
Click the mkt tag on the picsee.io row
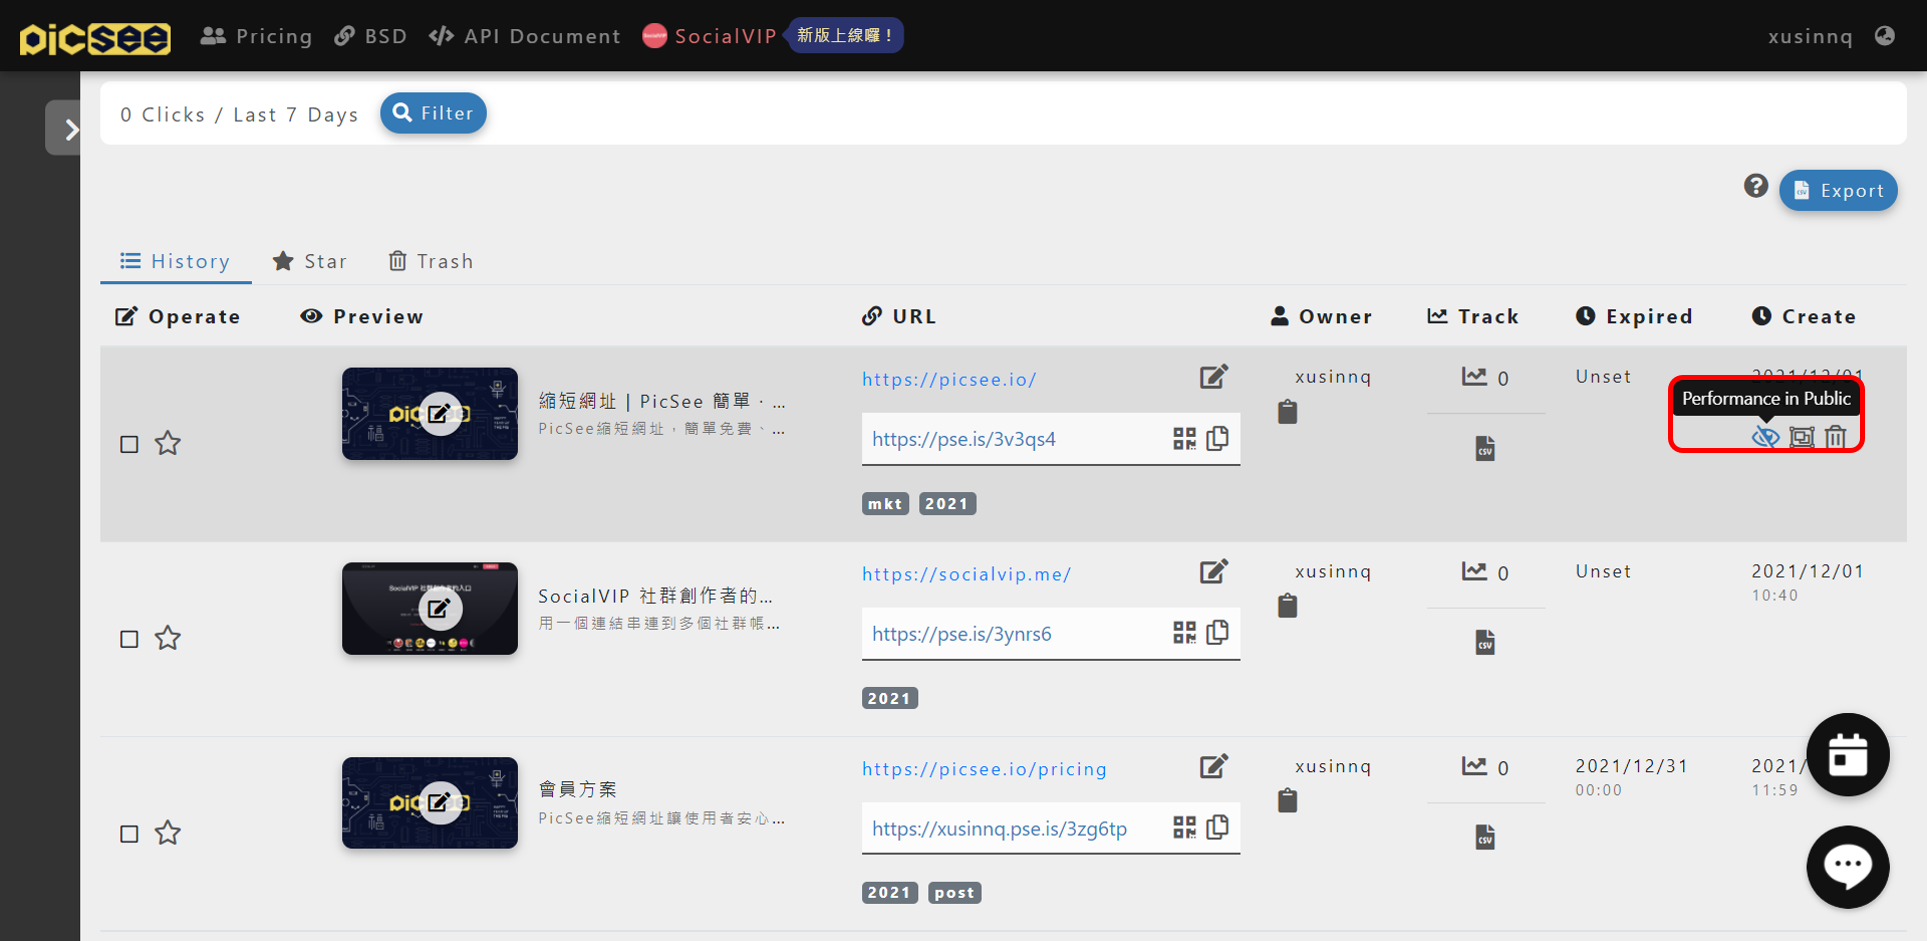pyautogui.click(x=885, y=503)
